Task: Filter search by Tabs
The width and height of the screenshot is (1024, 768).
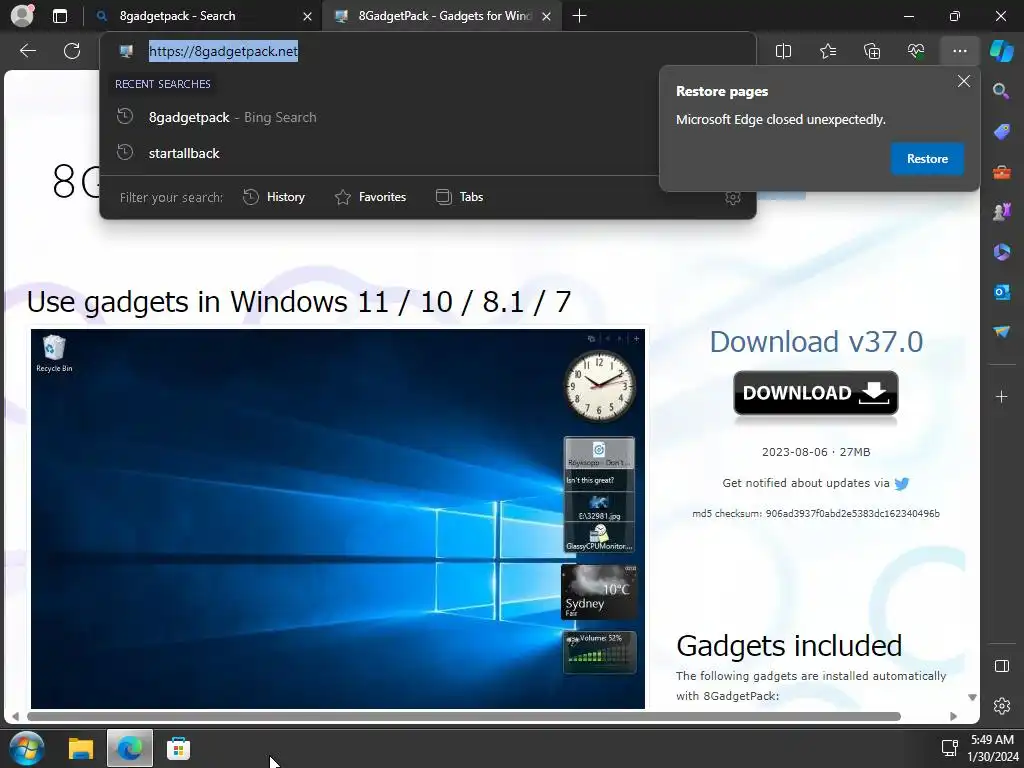Action: pos(460,197)
